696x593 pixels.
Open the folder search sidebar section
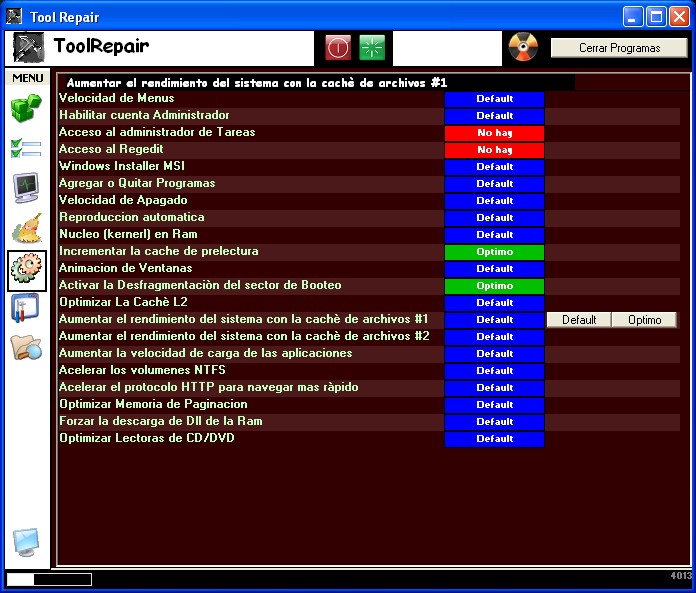(26, 347)
